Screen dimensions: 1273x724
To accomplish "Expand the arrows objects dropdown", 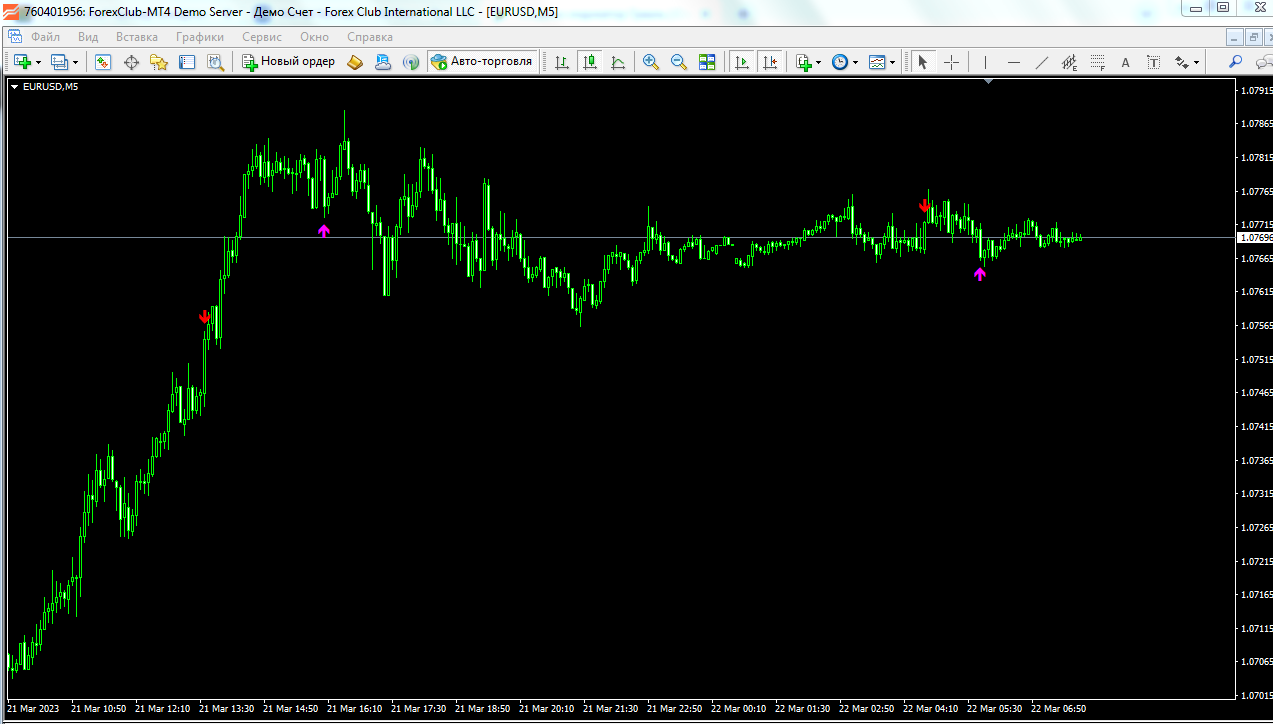I will pos(1196,62).
